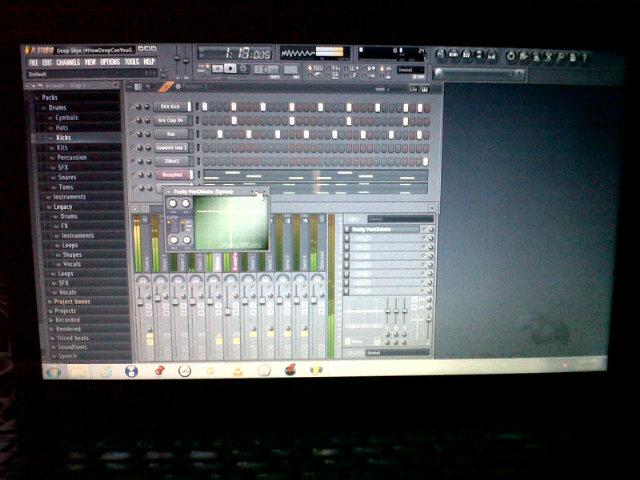Open the Step Sequencer view icon
The height and width of the screenshot is (480, 640).
click(453, 55)
